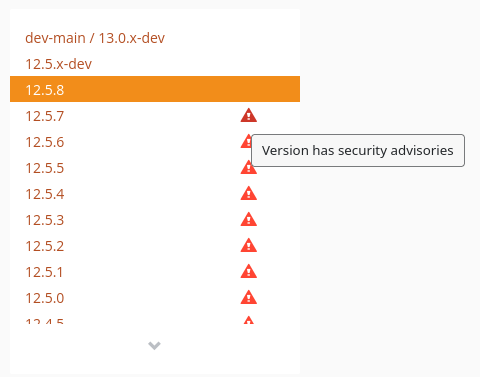Choose version 12.5.6
The width and height of the screenshot is (480, 377).
[x=45, y=142]
